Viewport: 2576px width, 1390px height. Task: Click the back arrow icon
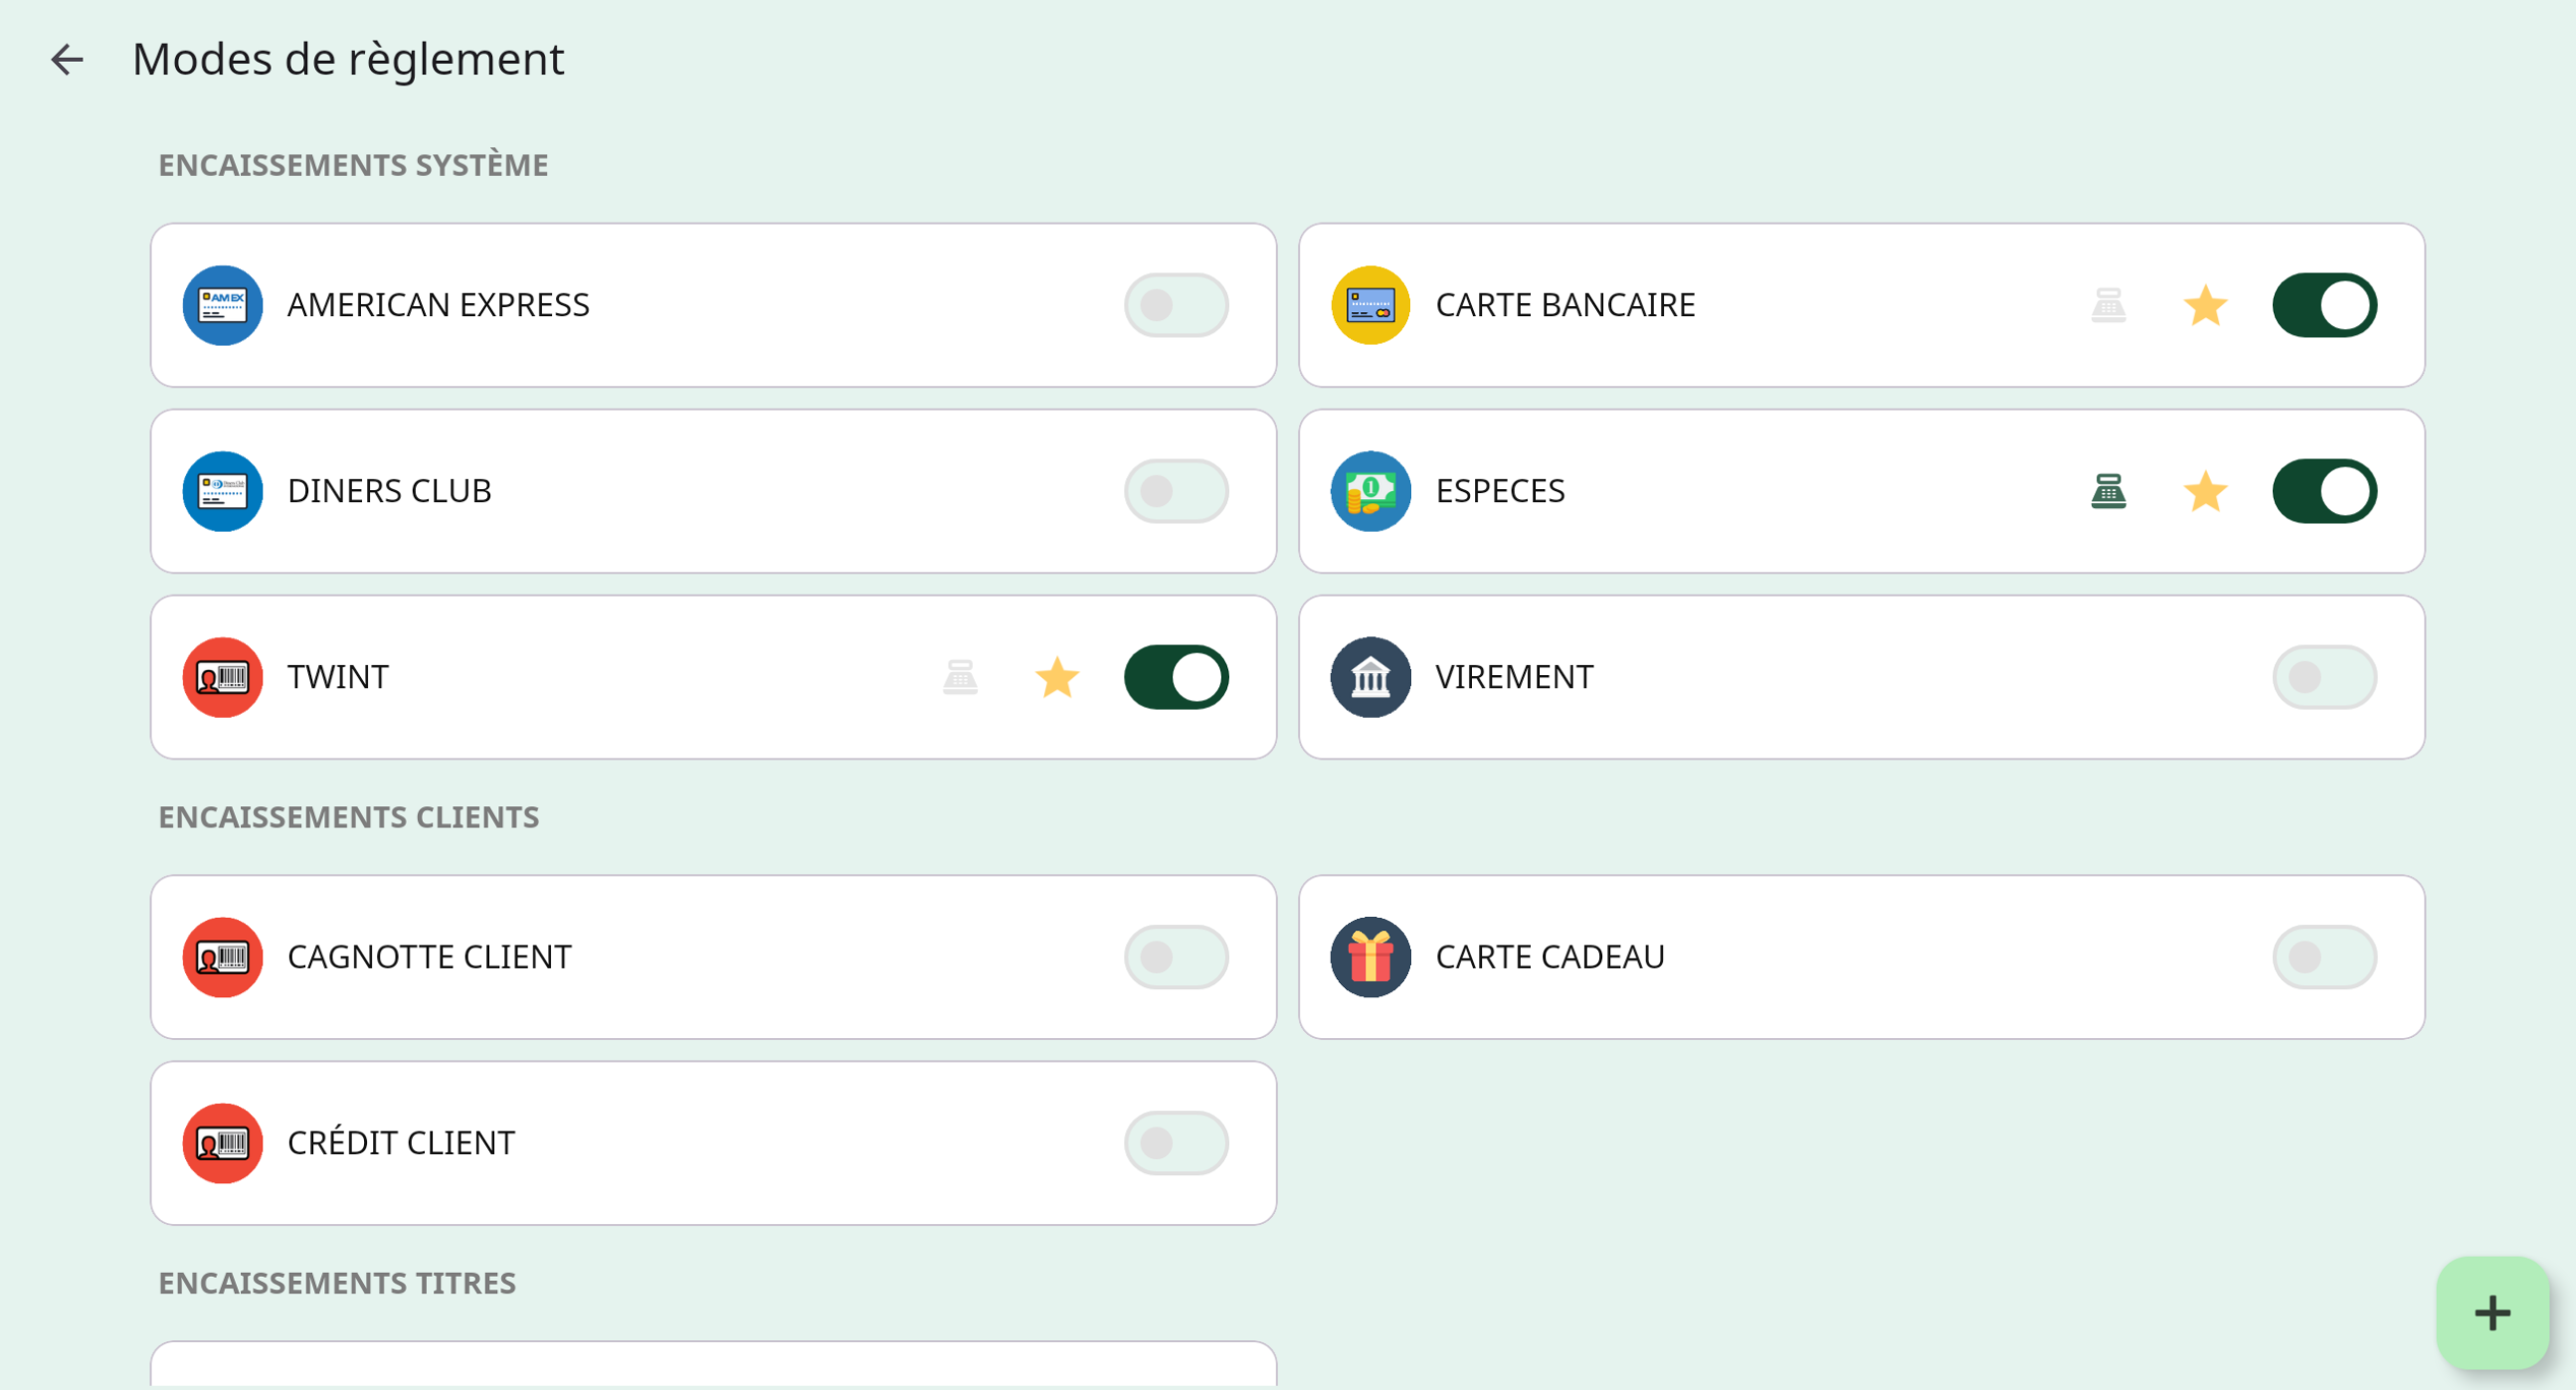[67, 60]
